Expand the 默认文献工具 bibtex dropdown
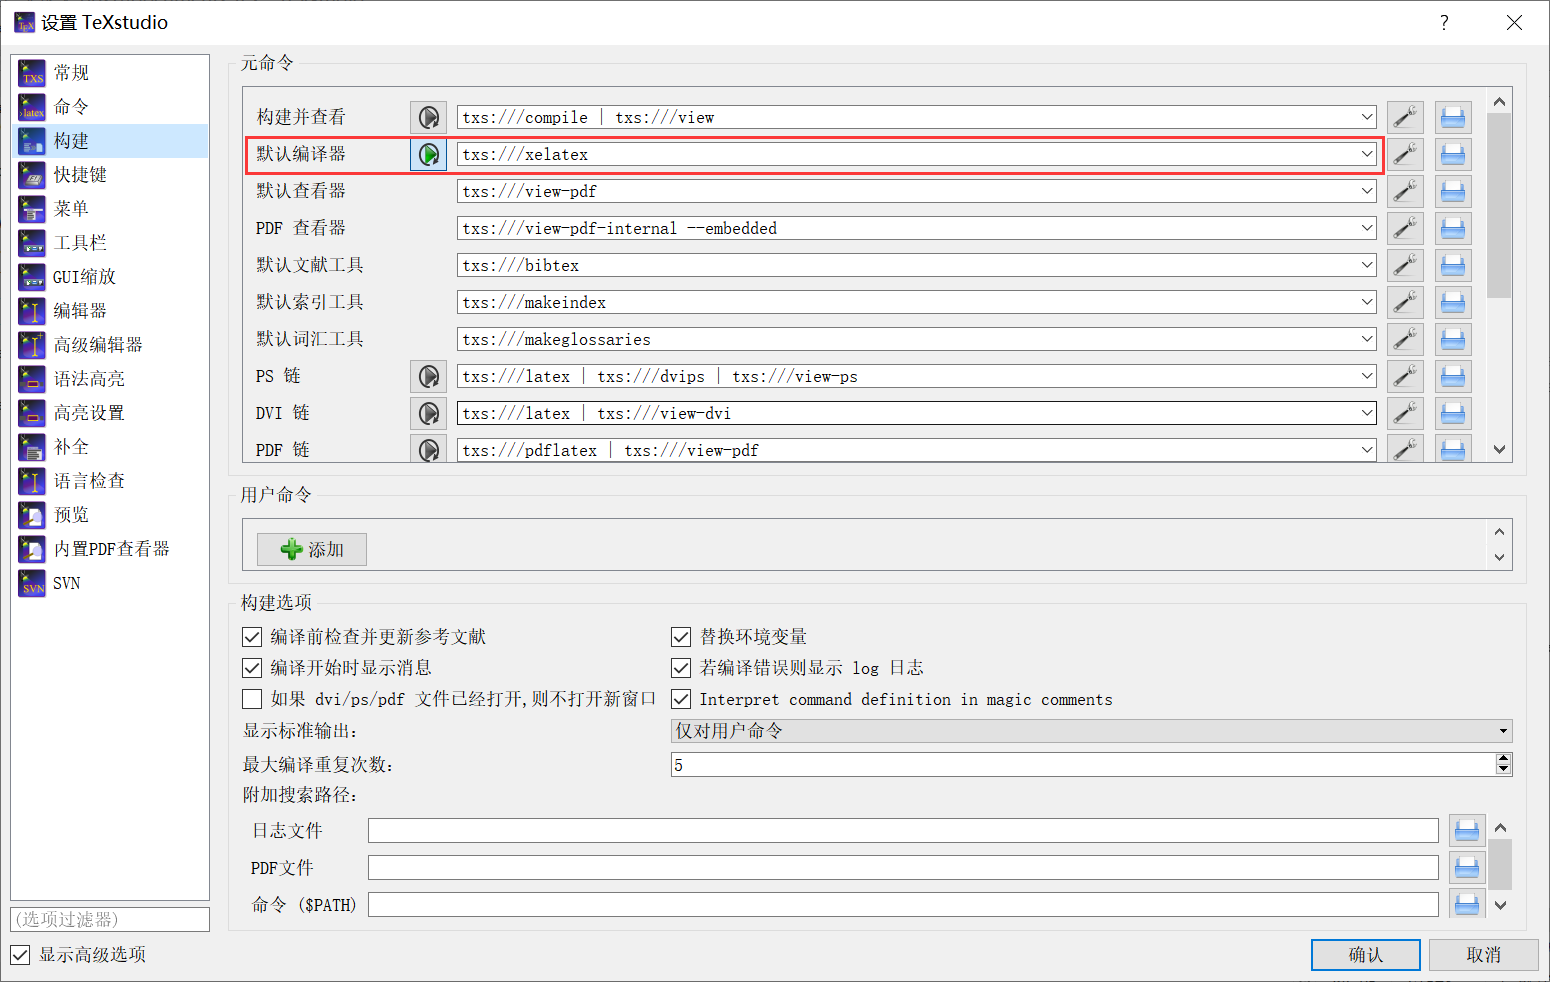The width and height of the screenshot is (1550, 982). (x=1366, y=265)
